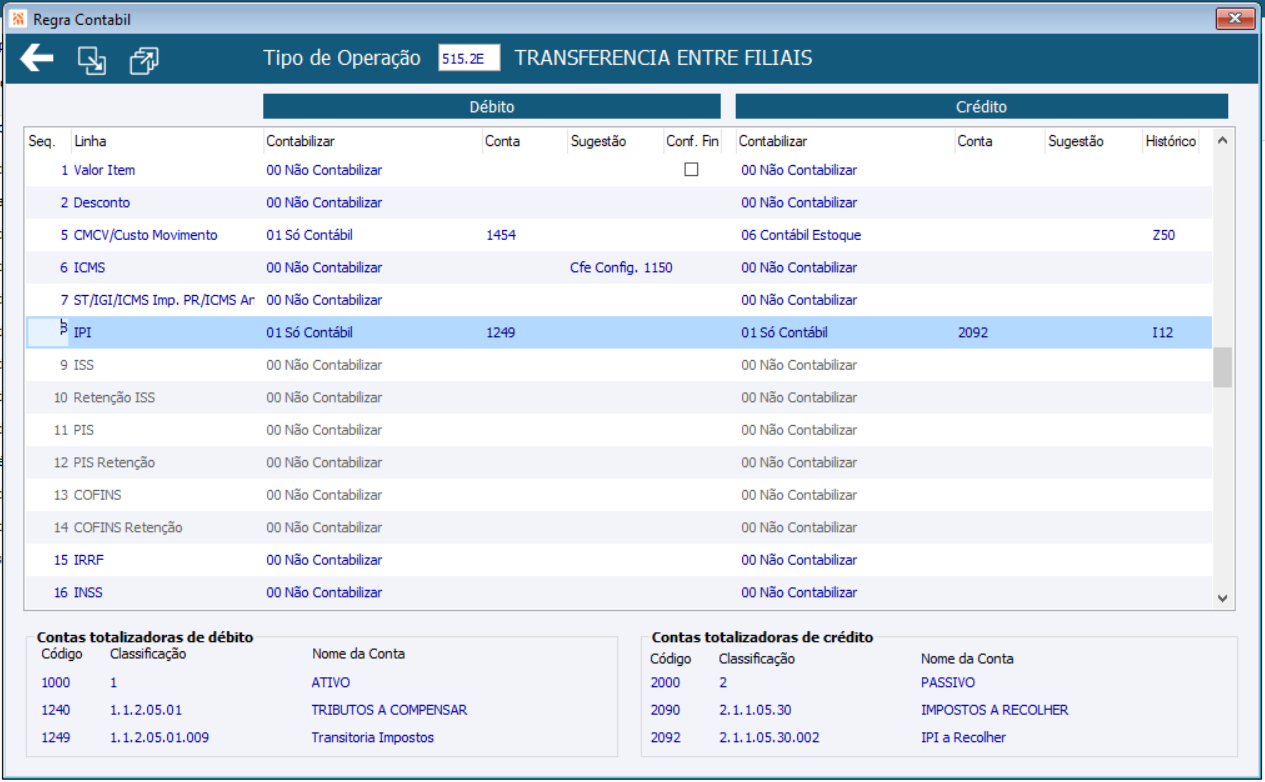Click PASSIVO in credit totalizer accounts
The width and height of the screenshot is (1265, 782).
947,683
